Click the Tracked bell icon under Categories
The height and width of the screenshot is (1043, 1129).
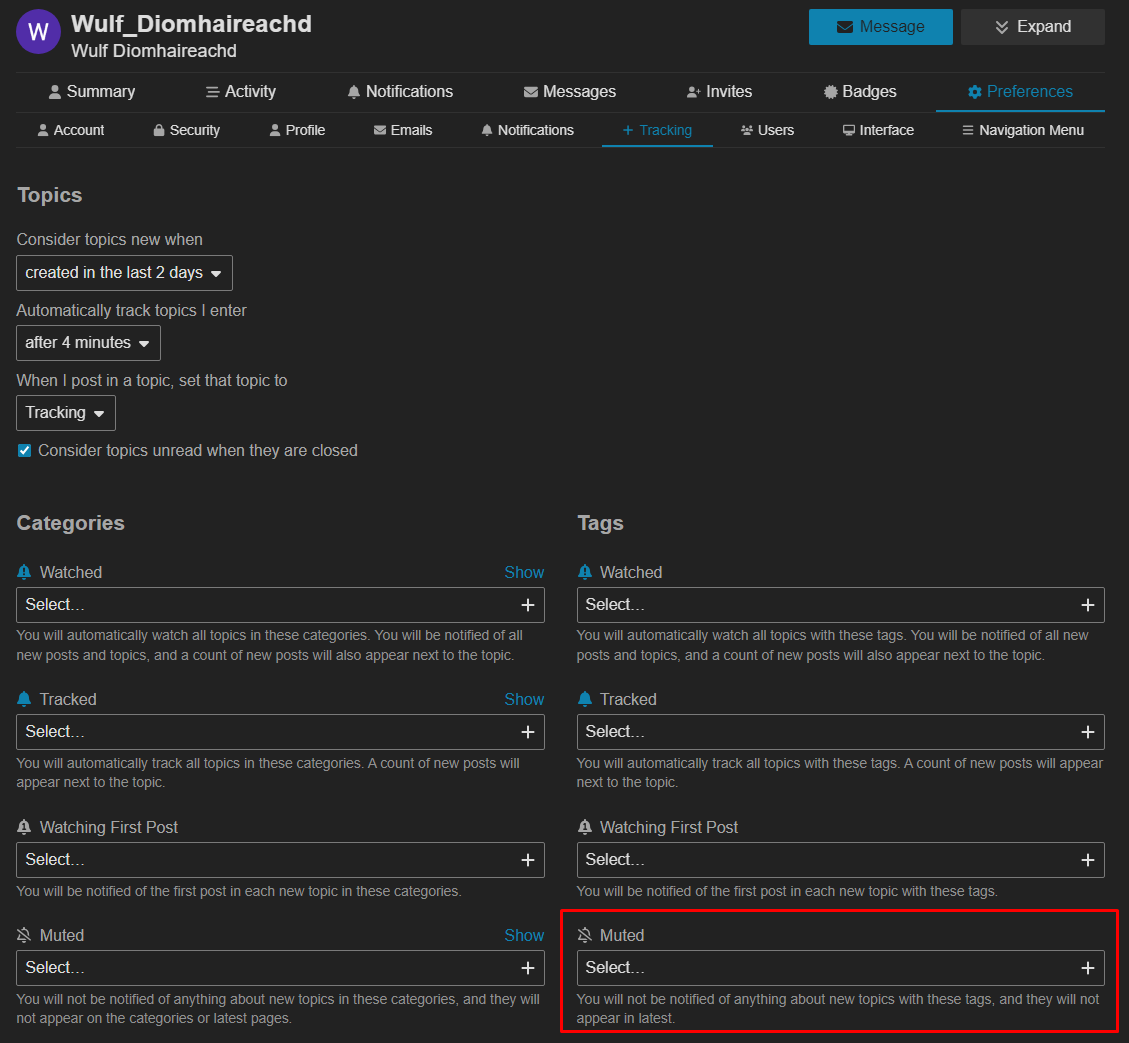click(25, 700)
